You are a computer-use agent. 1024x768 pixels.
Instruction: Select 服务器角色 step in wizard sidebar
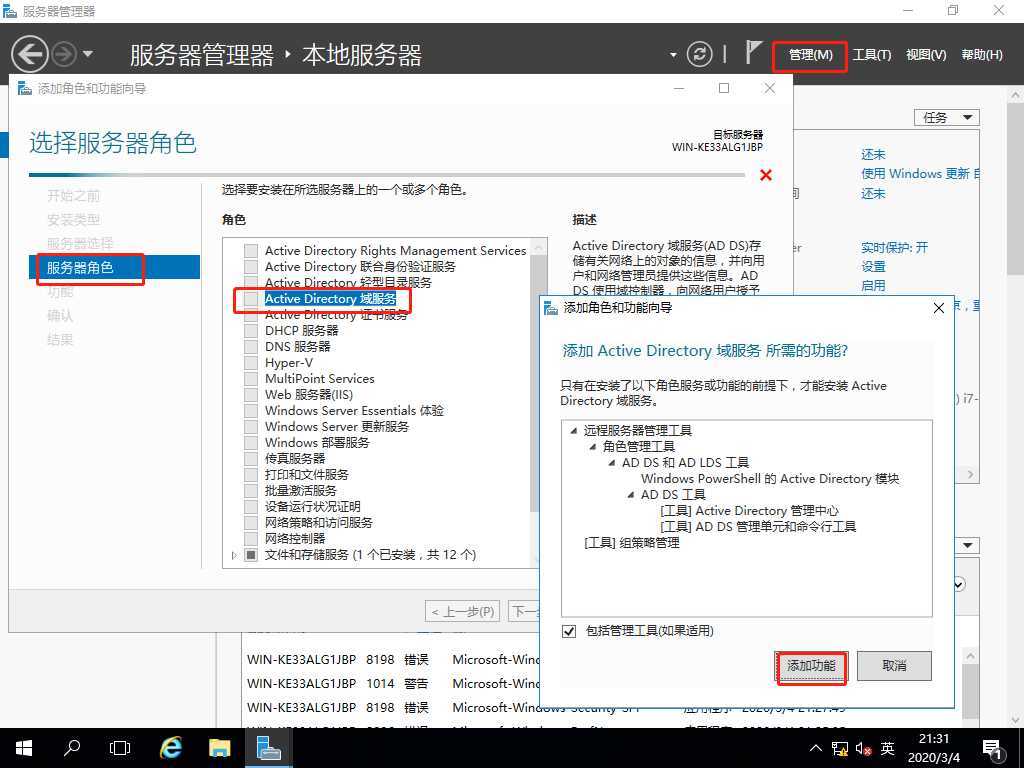coord(114,267)
